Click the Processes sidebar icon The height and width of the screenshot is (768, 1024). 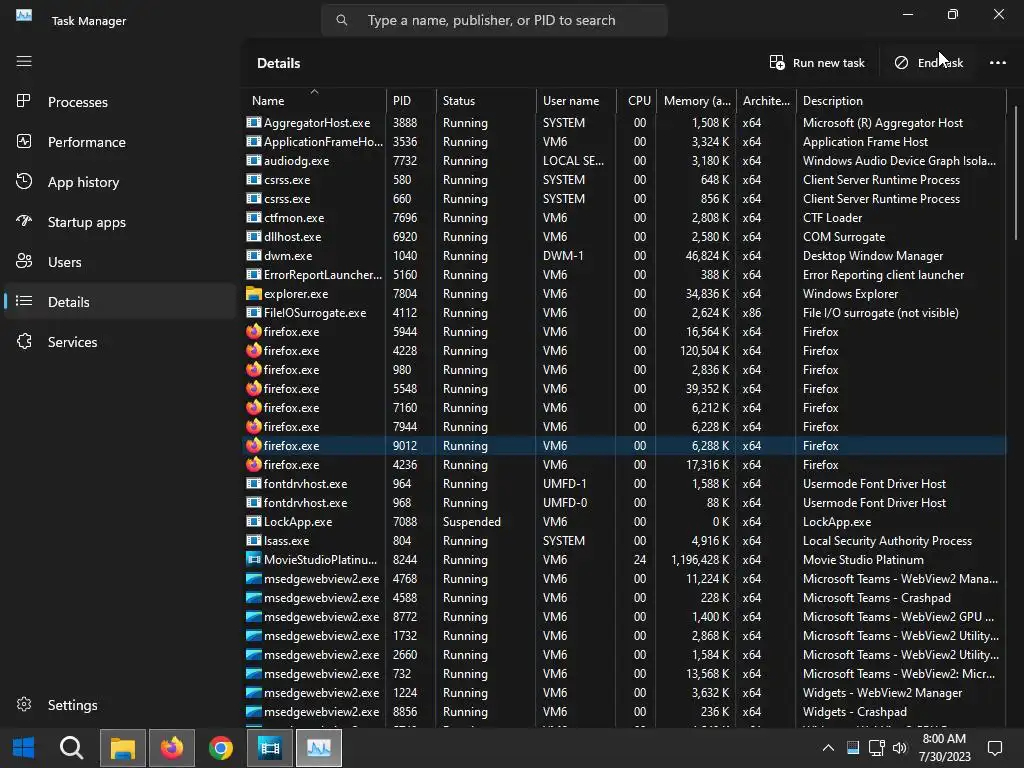pyautogui.click(x=24, y=101)
